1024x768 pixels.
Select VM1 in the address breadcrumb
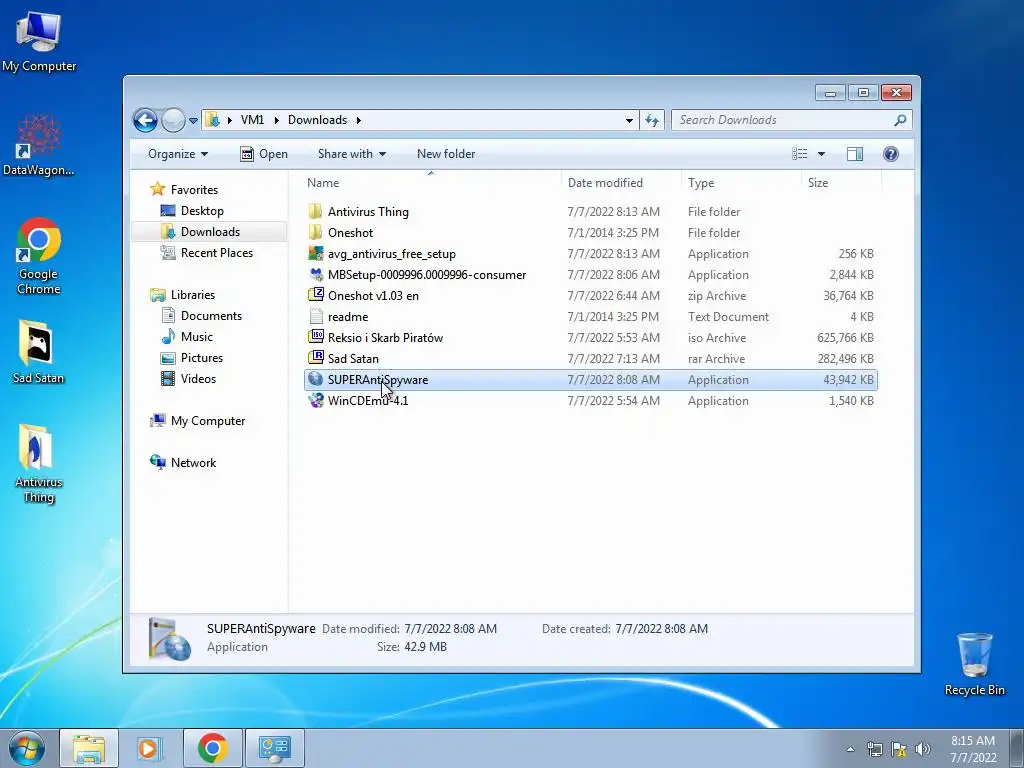252,120
